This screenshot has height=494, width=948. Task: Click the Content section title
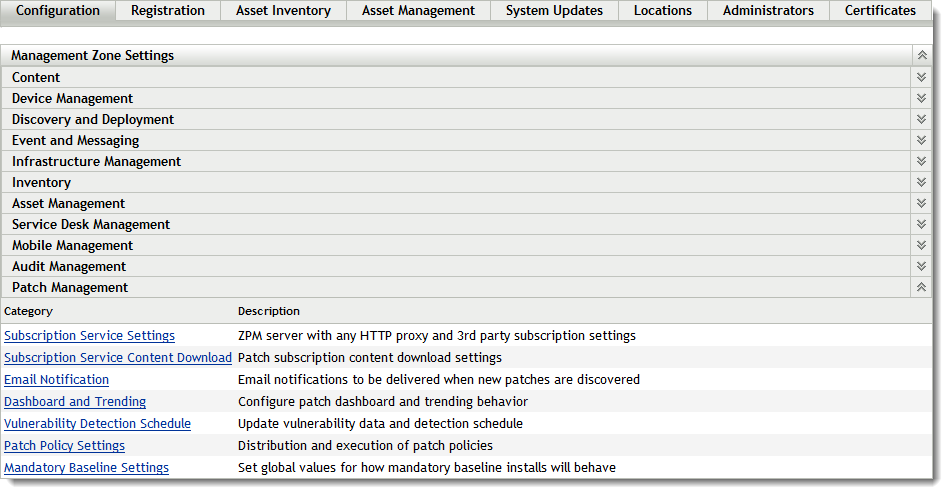(x=36, y=77)
